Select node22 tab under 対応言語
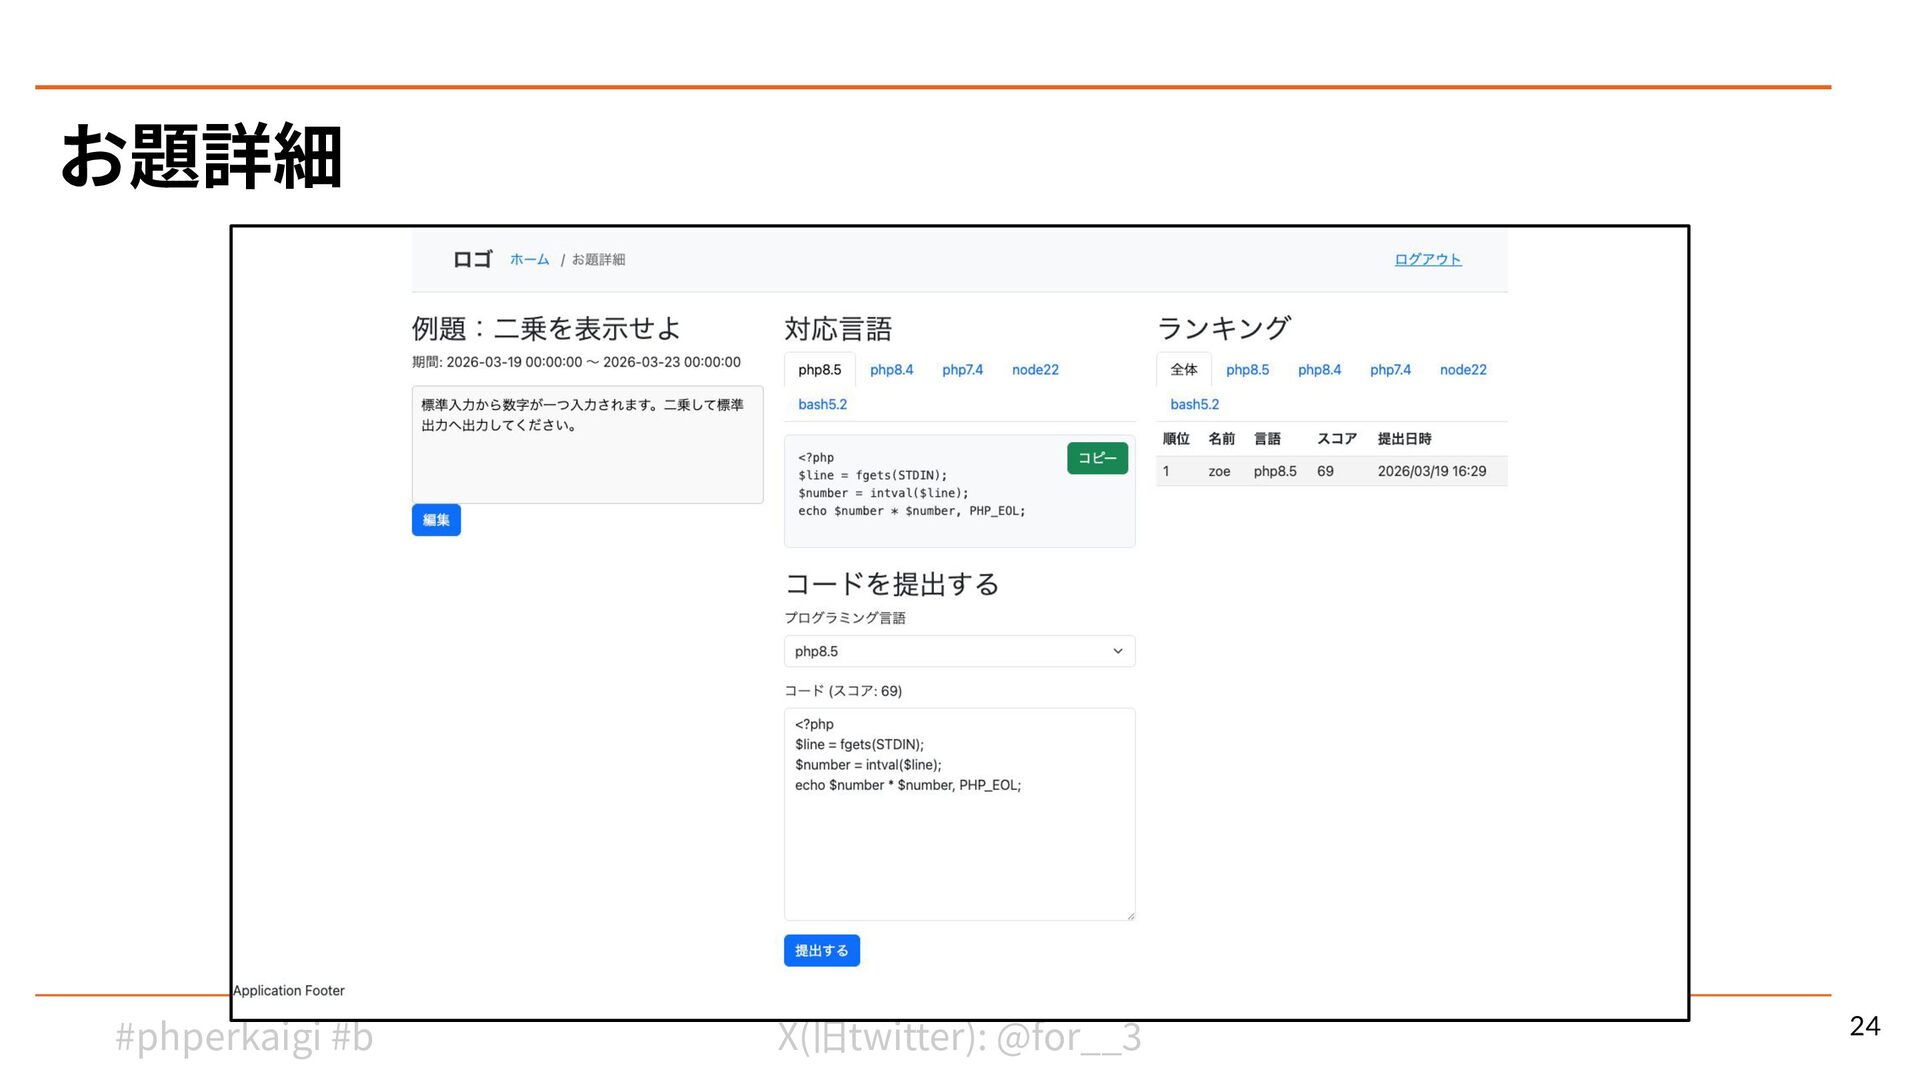This screenshot has width=1920, height=1080. tap(1034, 370)
